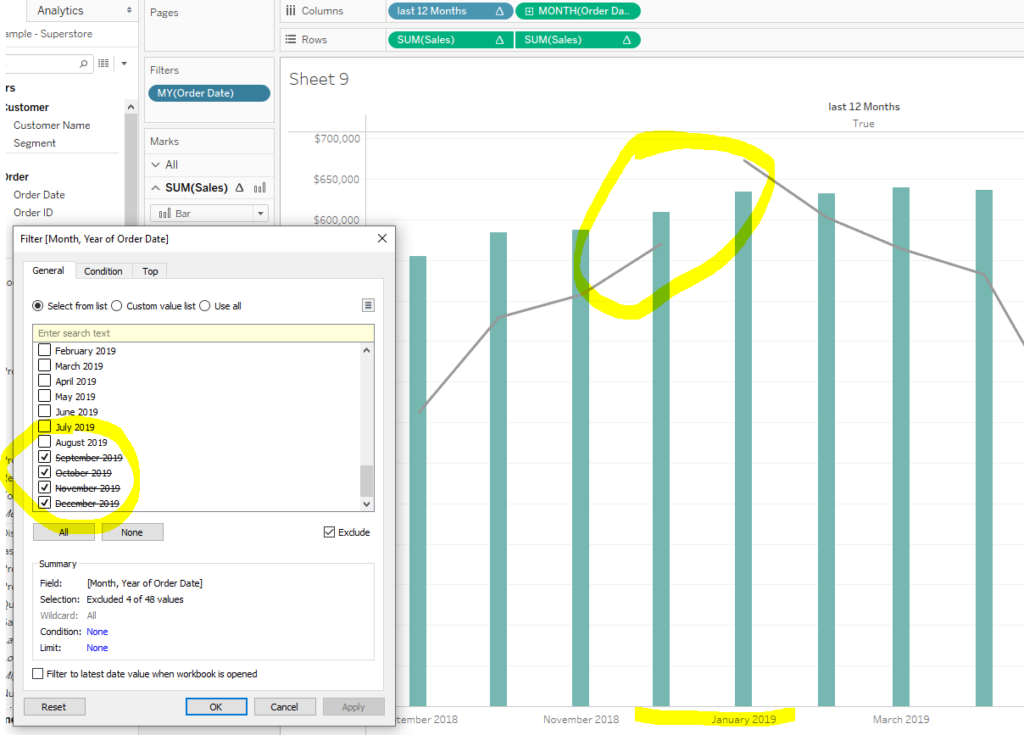Expand the MONTH(Order Date) pill plus icon
The width and height of the screenshot is (1024, 735).
[529, 11]
